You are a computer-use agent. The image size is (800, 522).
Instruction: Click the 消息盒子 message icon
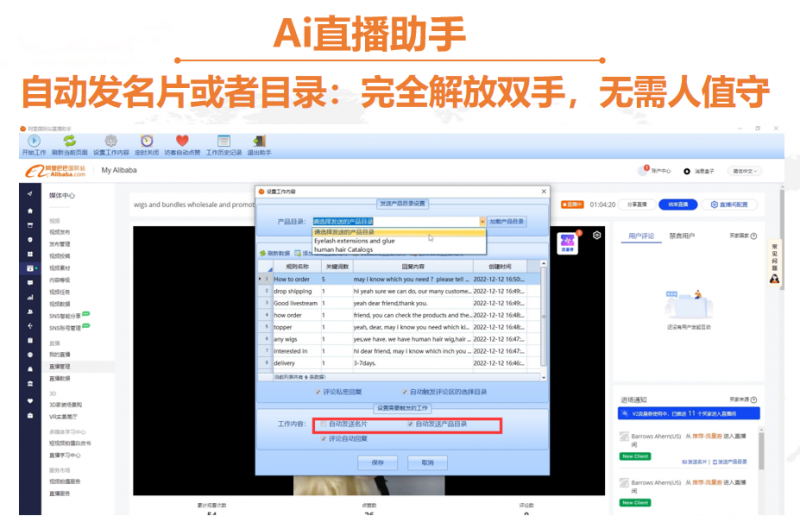coord(687,171)
